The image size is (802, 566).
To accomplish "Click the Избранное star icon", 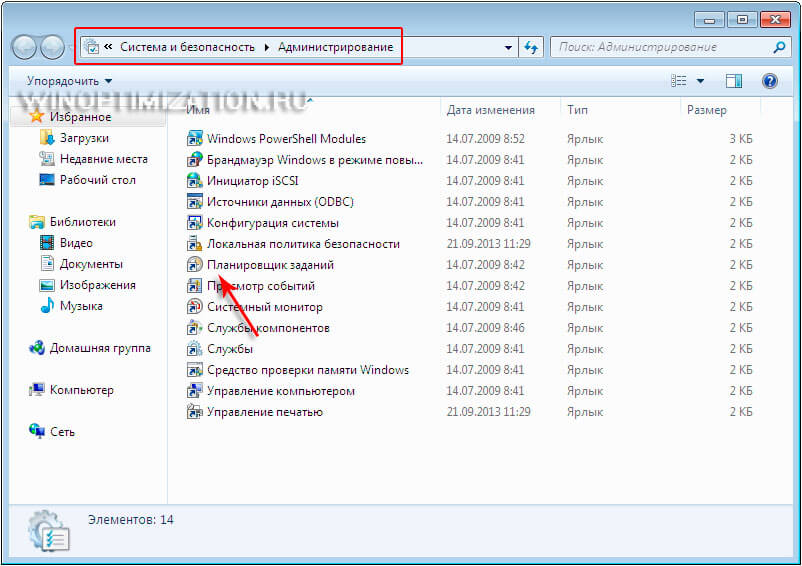I will [36, 116].
